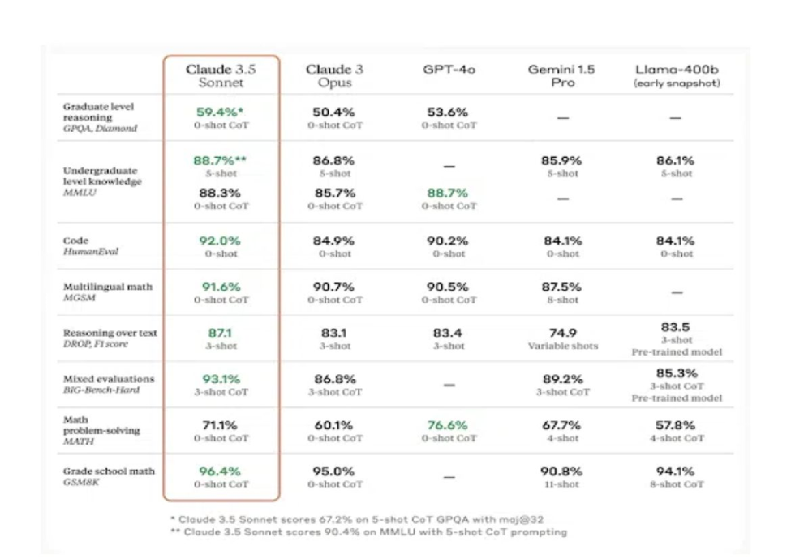
Task: Select the Claude 3 Opus column header
Action: 334,75
